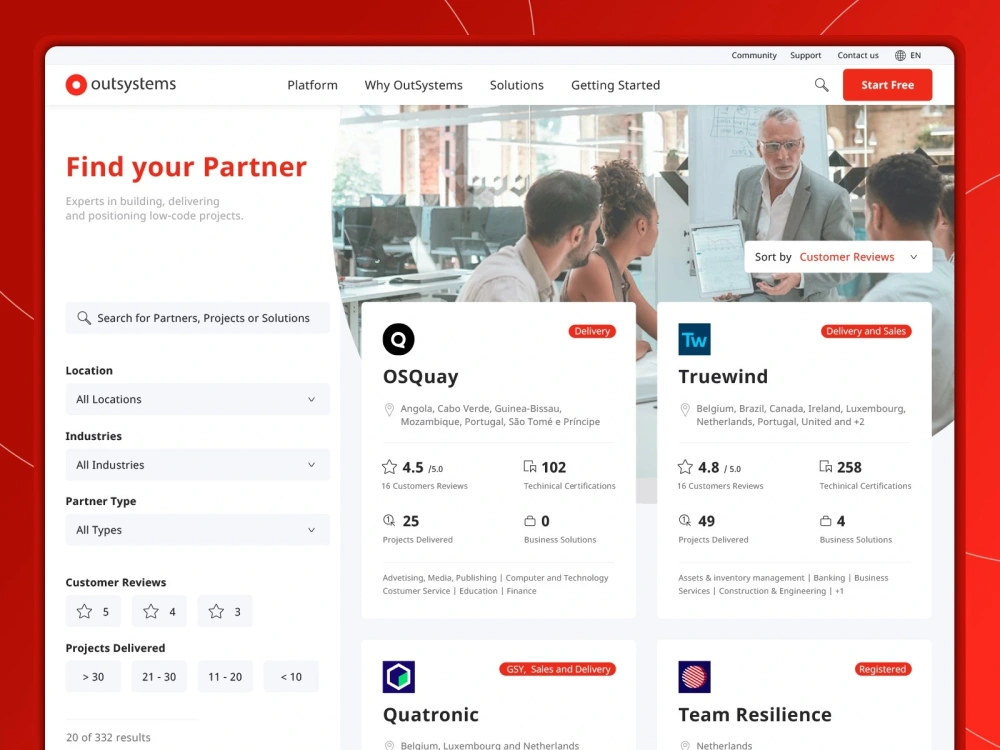Click the OSQuay Delivery badge
This screenshot has width=1000, height=750.
click(x=592, y=331)
